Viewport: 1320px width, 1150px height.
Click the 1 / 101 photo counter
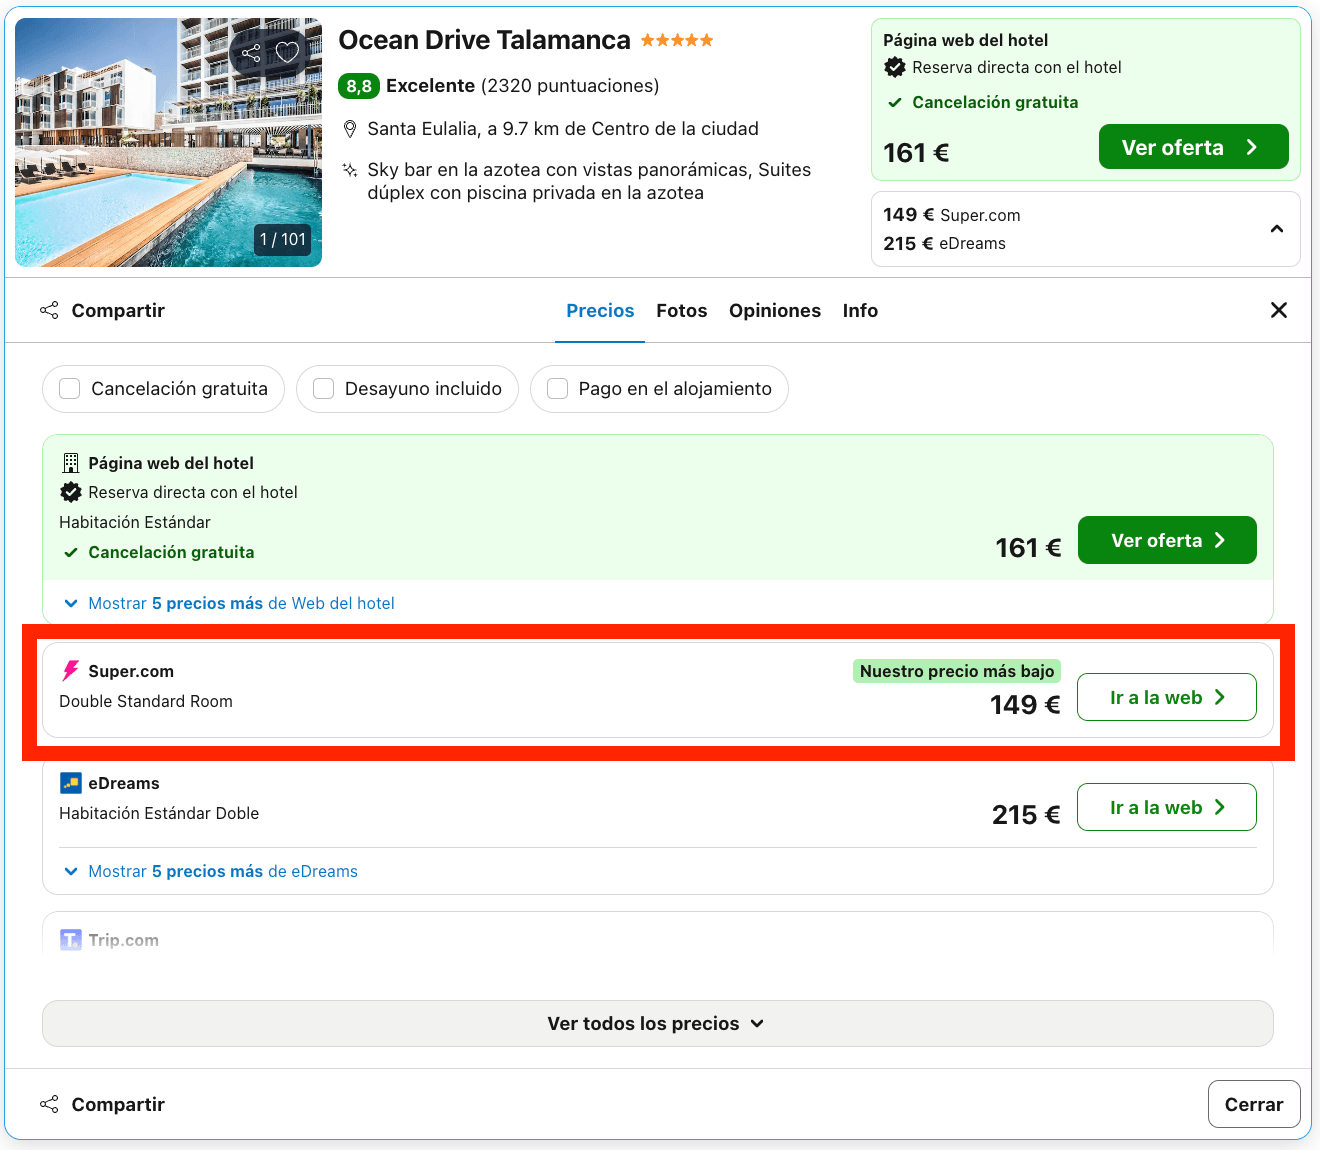[283, 239]
